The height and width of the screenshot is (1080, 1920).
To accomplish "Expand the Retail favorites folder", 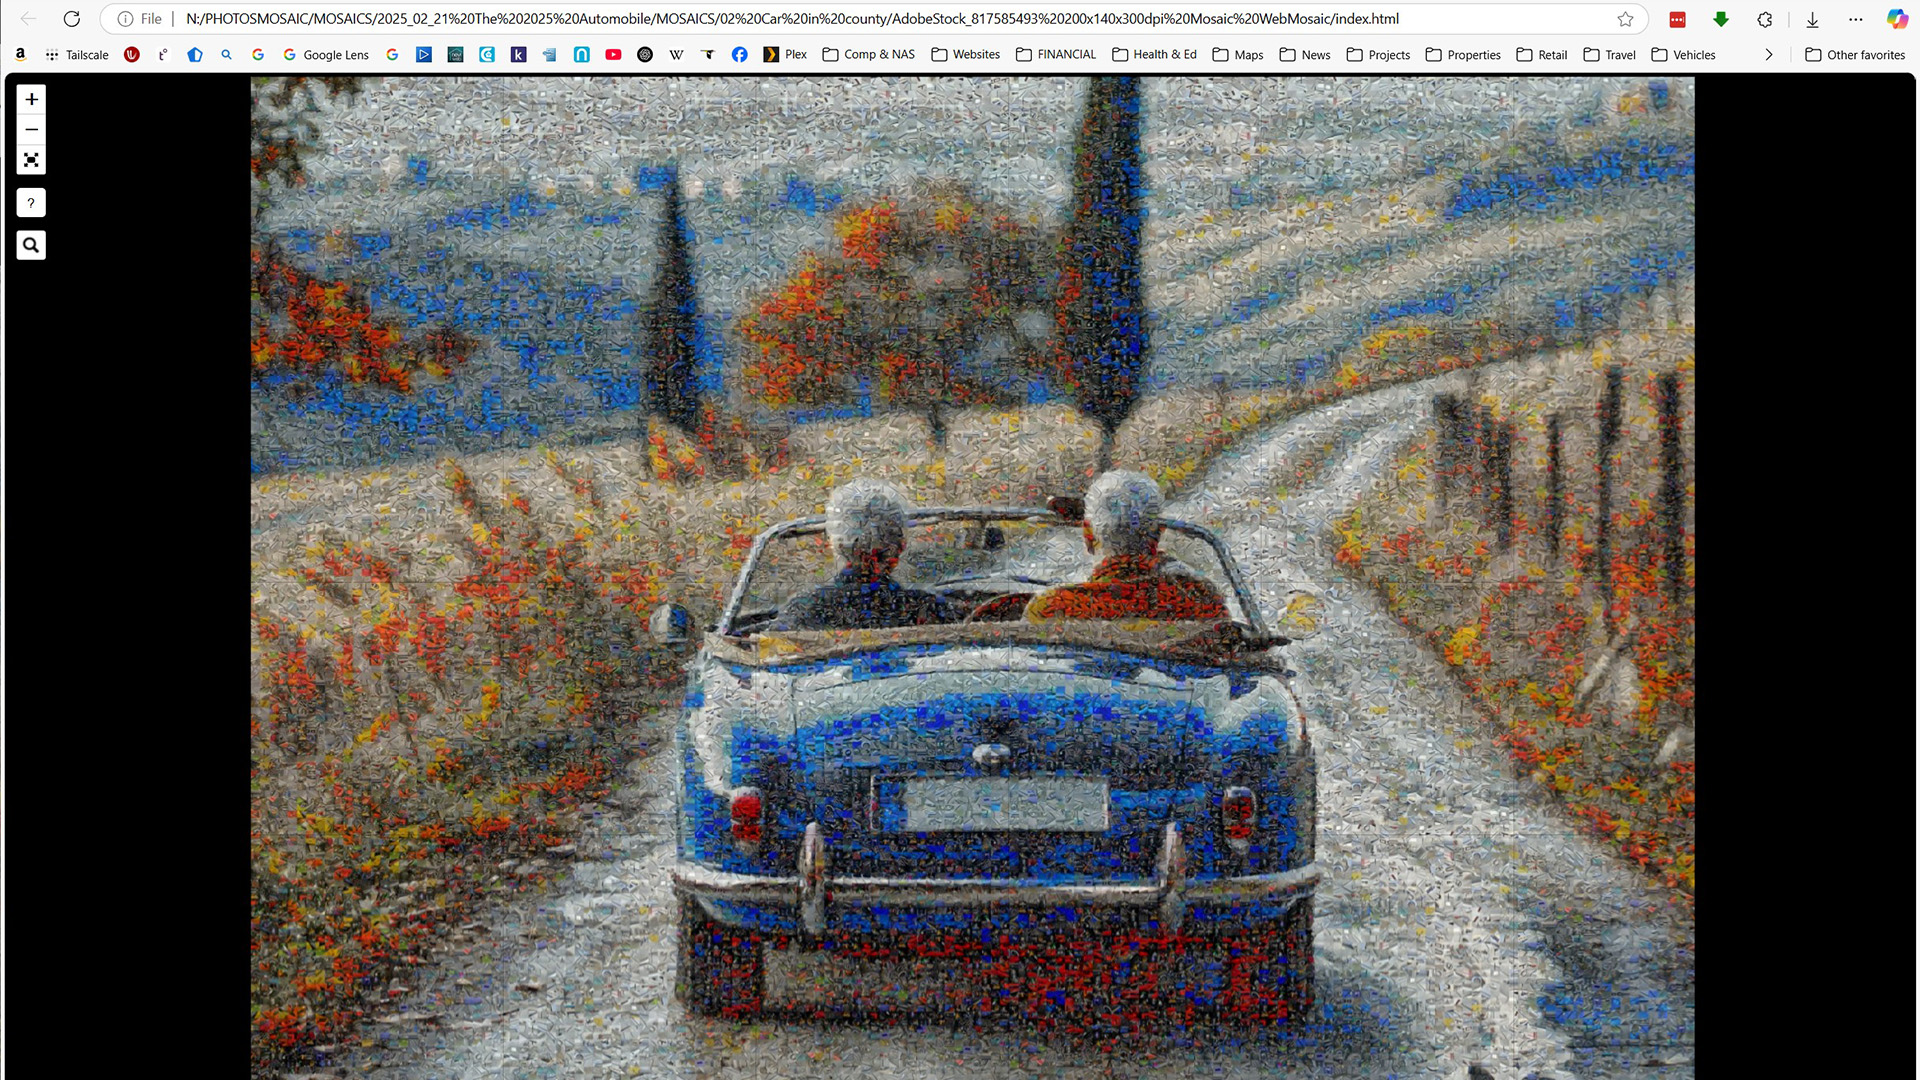I will click(1542, 54).
